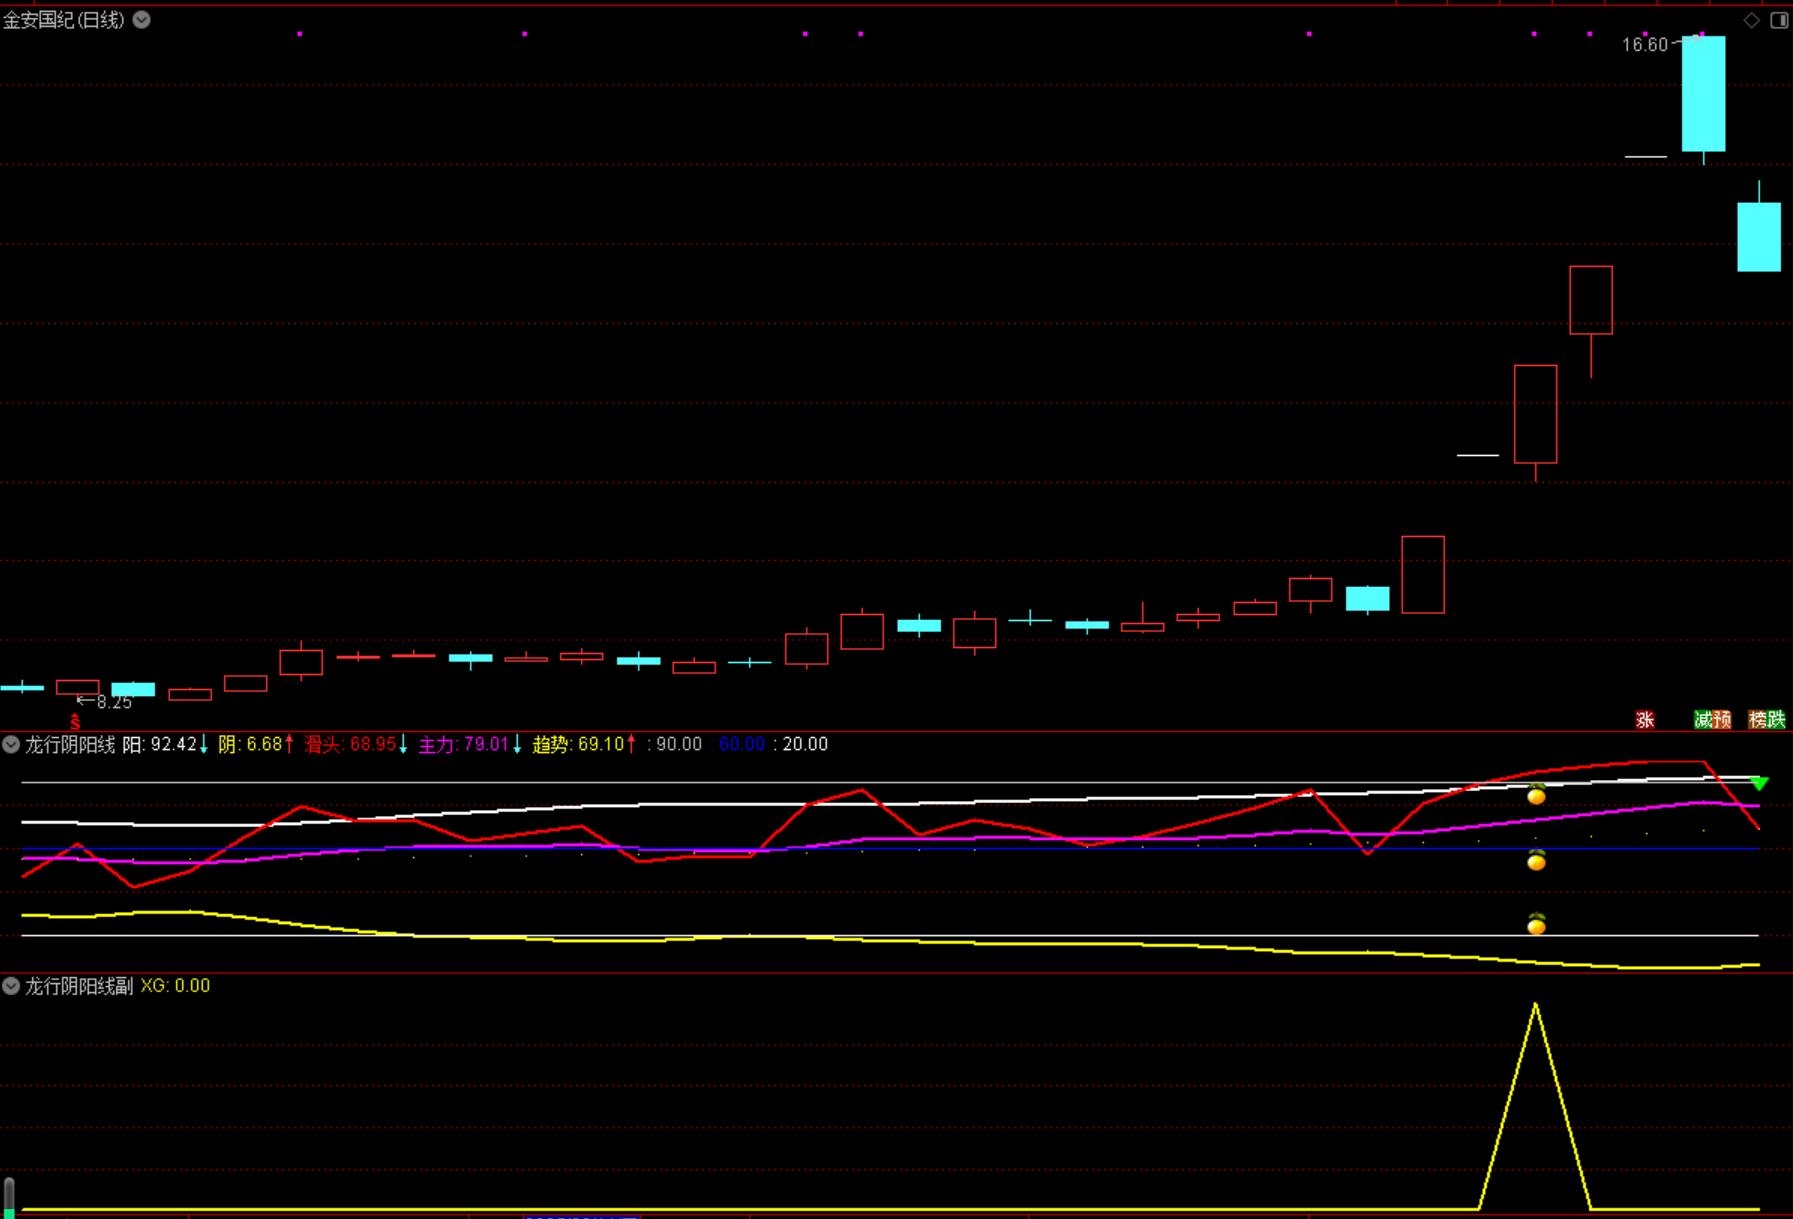The image size is (1793, 1219).
Task: Click the 龙行阴阳线副 indicator name
Action: pyautogui.click(x=79, y=986)
